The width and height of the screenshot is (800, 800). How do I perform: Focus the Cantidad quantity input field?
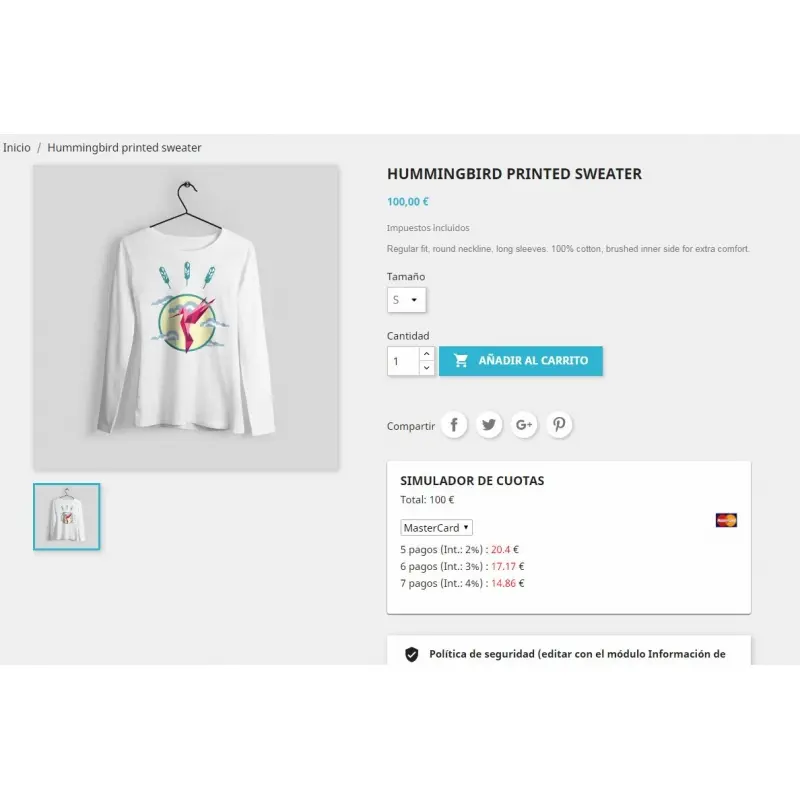404,361
